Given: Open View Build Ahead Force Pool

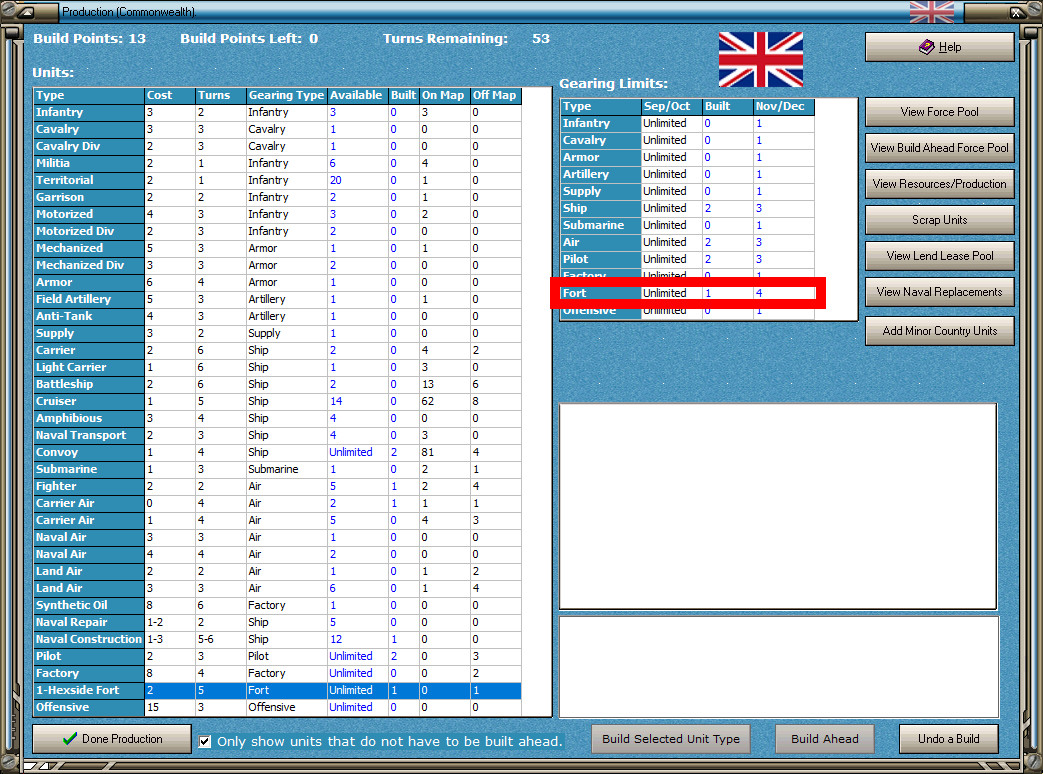Looking at the screenshot, I should click(x=939, y=148).
